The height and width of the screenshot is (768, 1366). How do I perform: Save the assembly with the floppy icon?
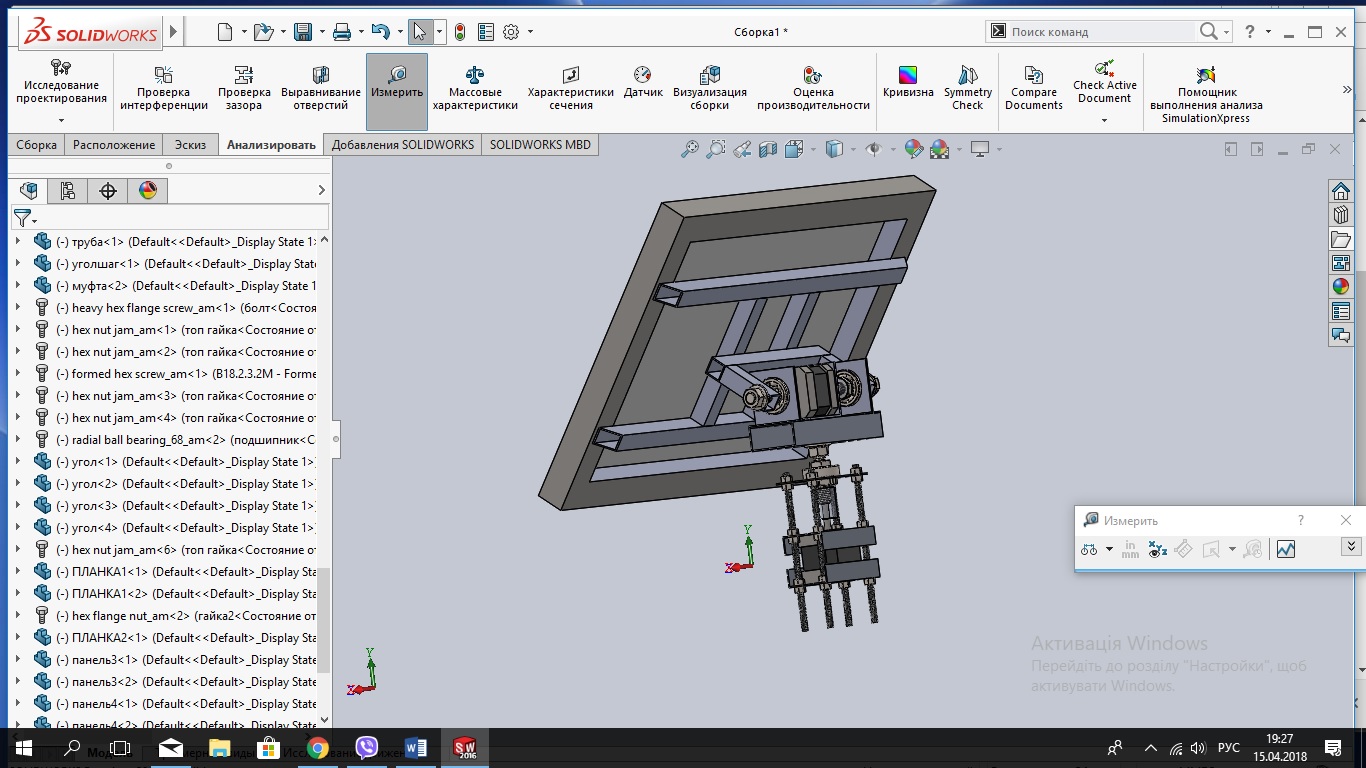click(303, 32)
